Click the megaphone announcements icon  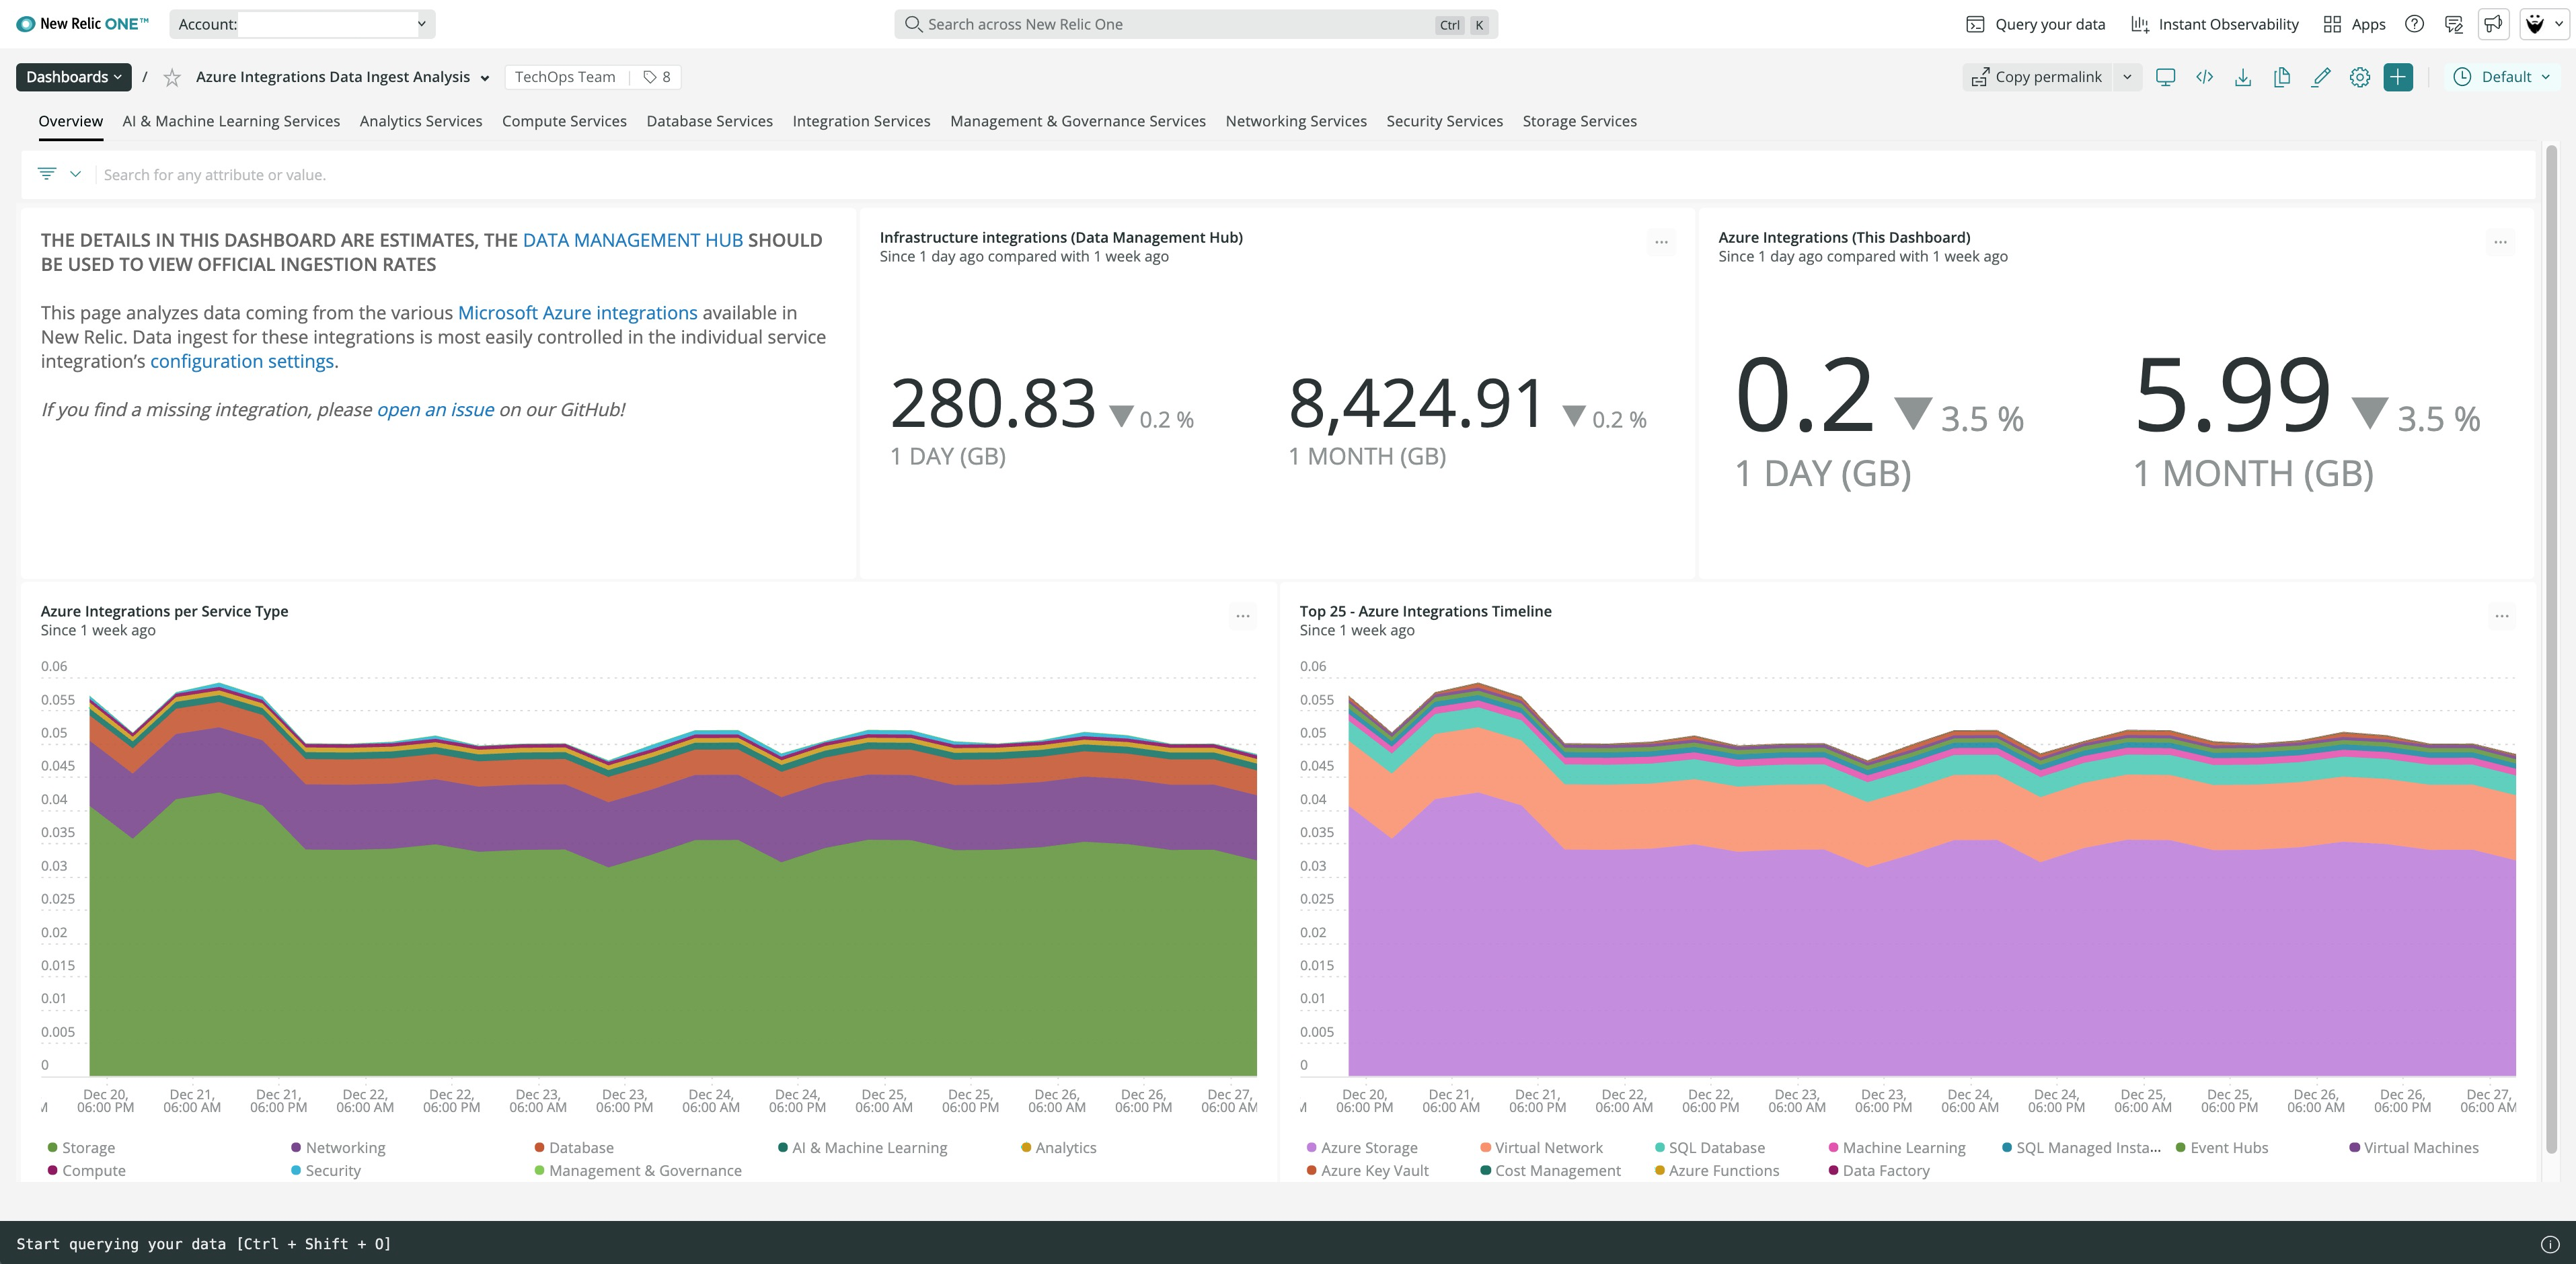point(2493,24)
